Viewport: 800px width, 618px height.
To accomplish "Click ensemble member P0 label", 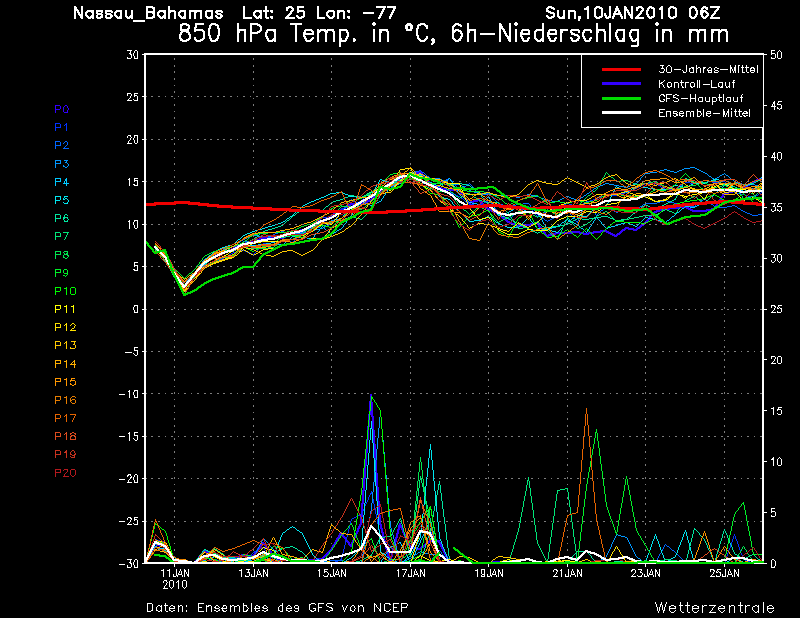I will tap(62, 109).
